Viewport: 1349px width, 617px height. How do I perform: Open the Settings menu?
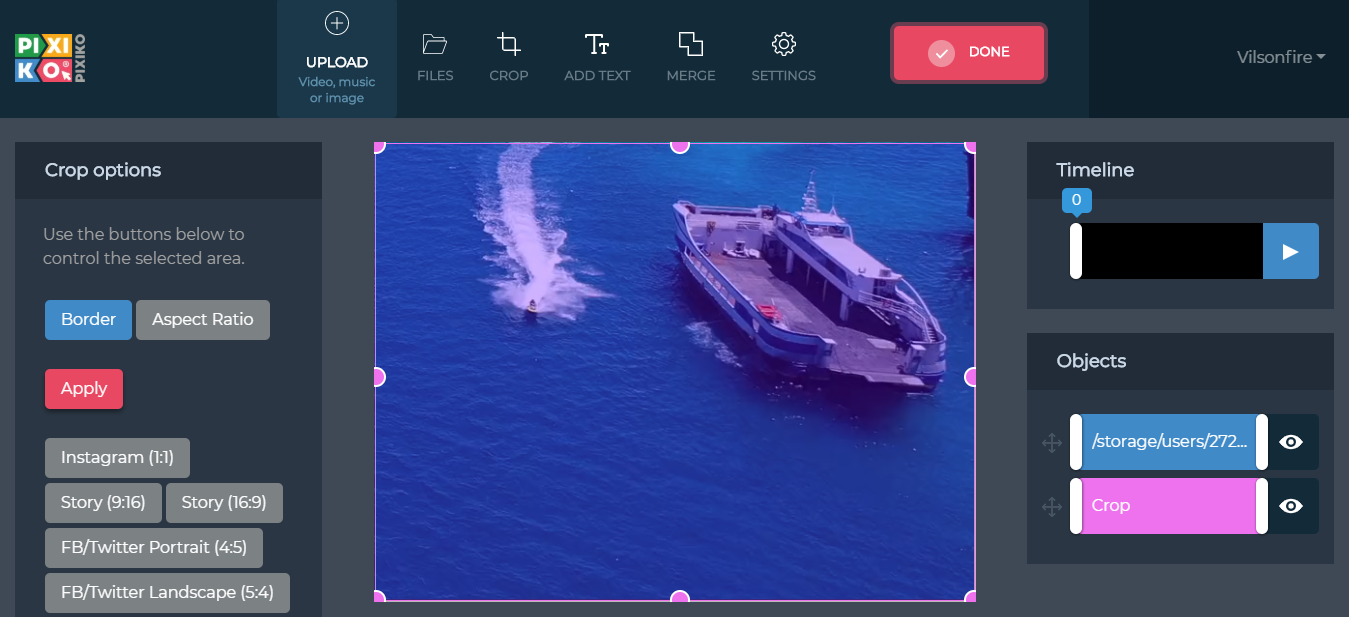click(784, 58)
